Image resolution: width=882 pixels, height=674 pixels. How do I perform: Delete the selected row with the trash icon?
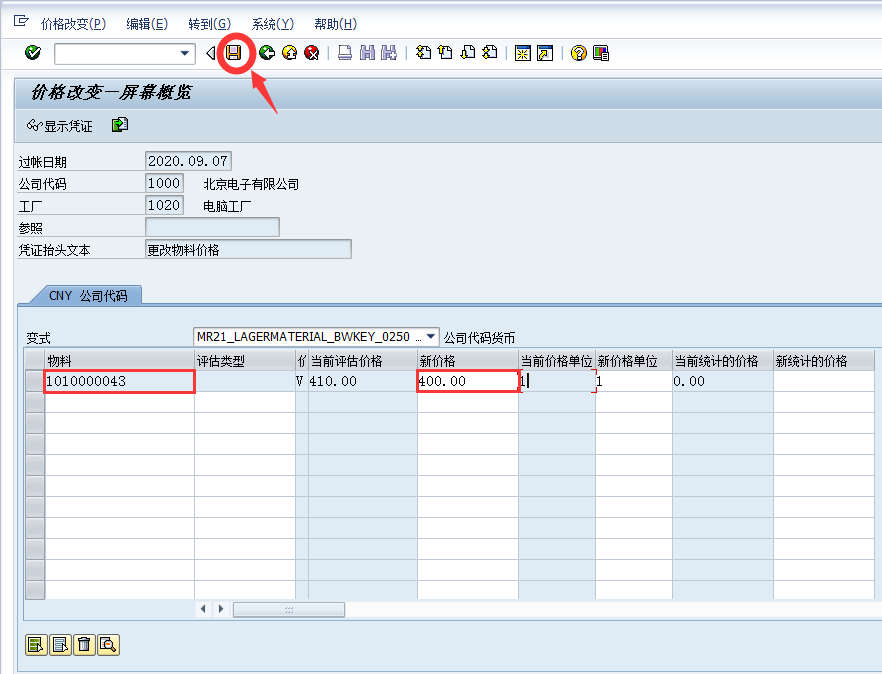click(85, 645)
